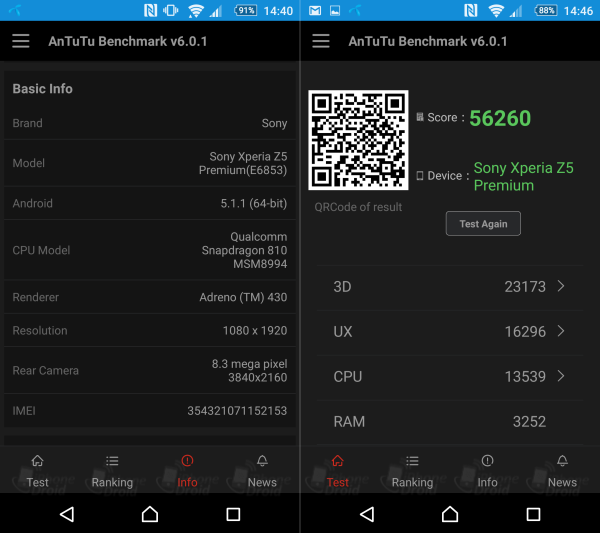Select the score value 56260
600x533 pixels.
click(500, 118)
